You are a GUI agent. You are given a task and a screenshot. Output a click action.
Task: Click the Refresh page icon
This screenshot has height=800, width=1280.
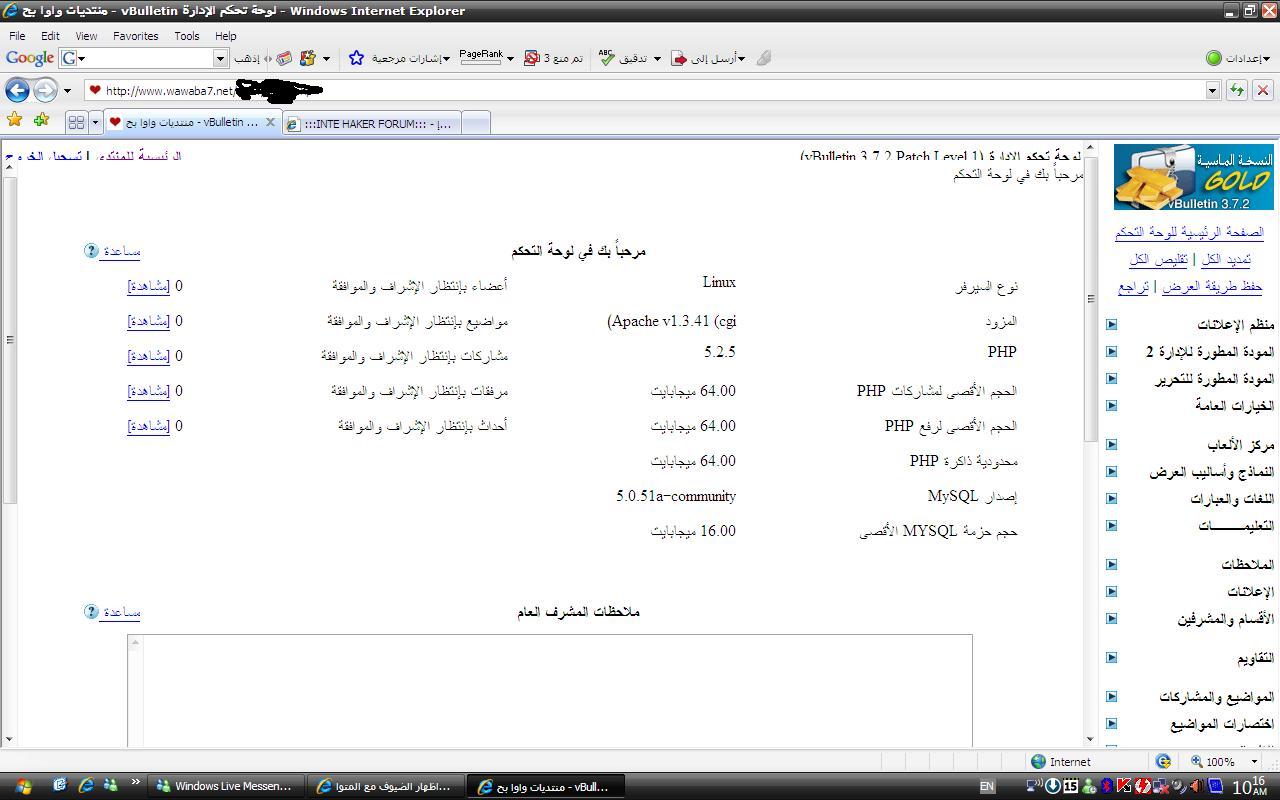point(1237,90)
